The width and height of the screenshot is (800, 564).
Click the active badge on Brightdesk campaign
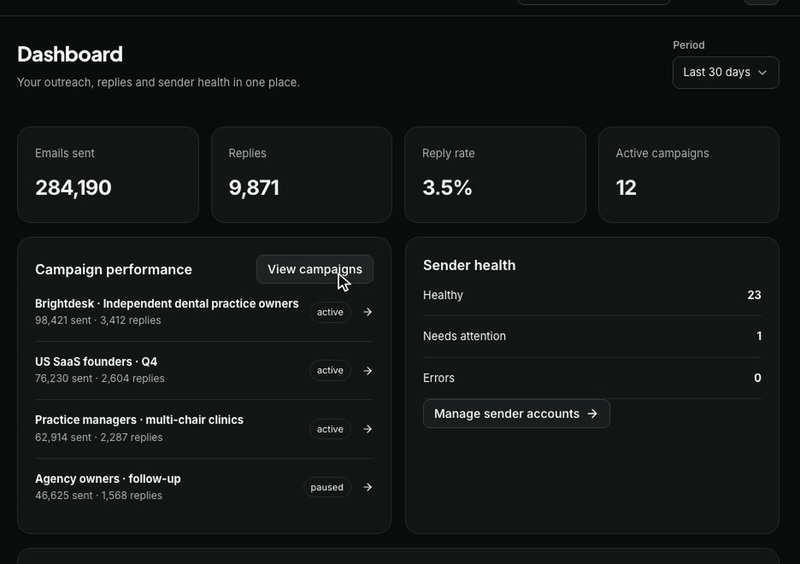point(330,312)
